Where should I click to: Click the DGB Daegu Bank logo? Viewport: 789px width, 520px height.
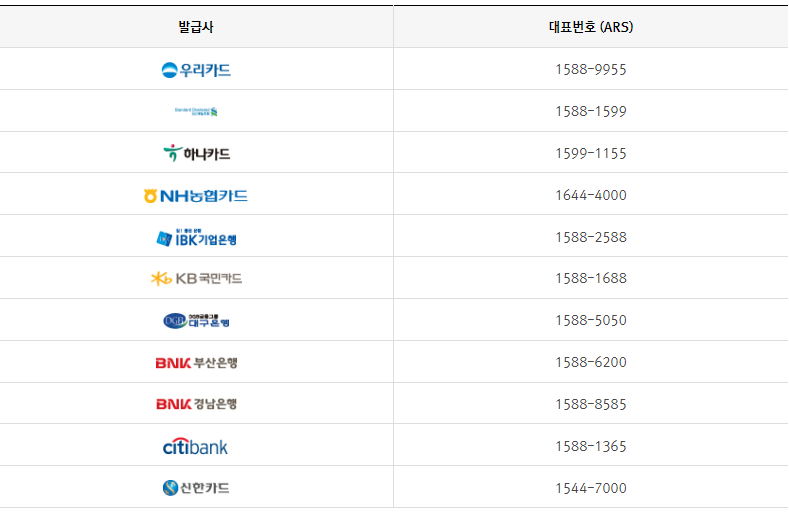(196, 321)
